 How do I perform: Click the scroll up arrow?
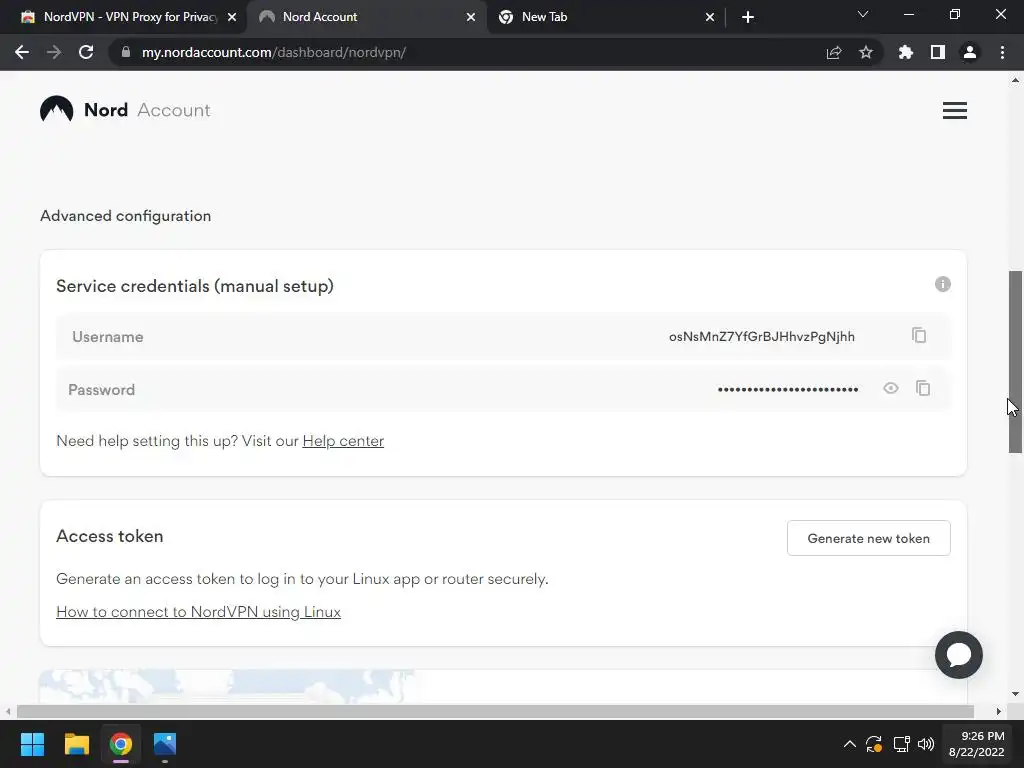[x=1015, y=80]
